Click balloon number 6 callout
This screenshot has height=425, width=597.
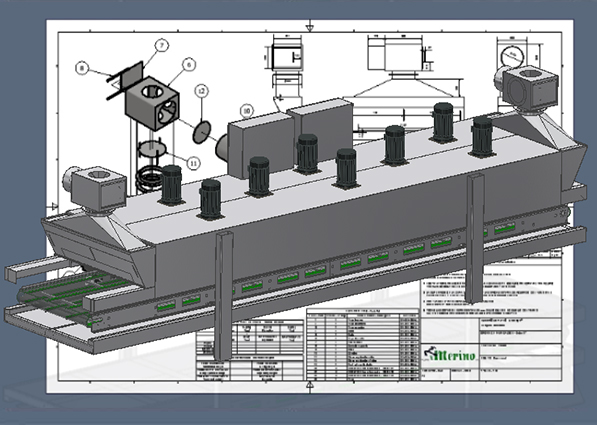[x=189, y=65]
